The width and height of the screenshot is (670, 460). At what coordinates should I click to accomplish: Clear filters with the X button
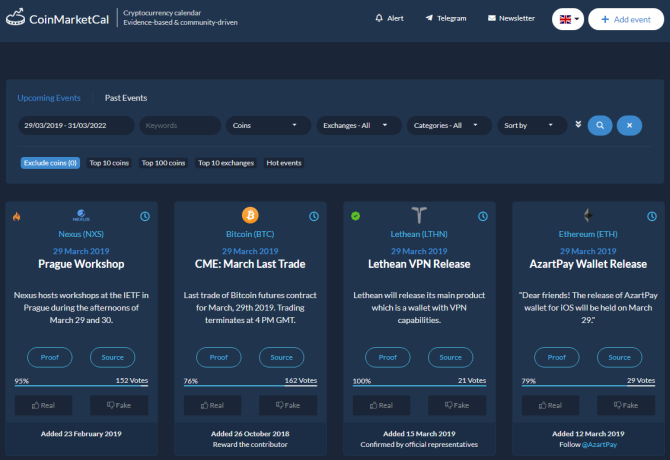(629, 126)
